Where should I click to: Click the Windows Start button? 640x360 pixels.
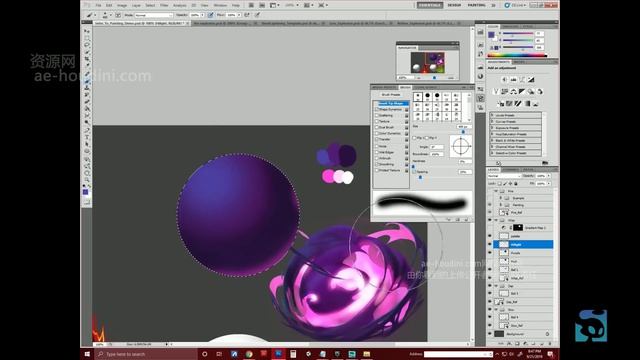point(87,354)
